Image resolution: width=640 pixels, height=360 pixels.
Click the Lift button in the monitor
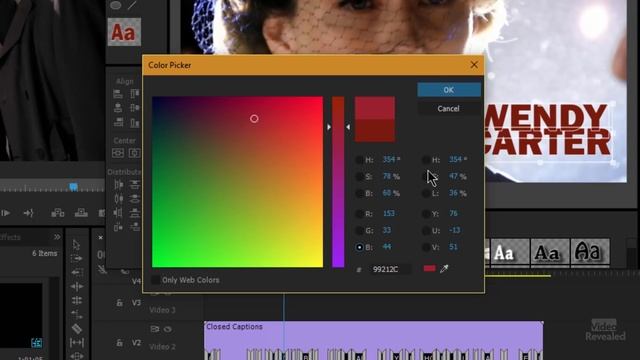[x=58, y=213]
